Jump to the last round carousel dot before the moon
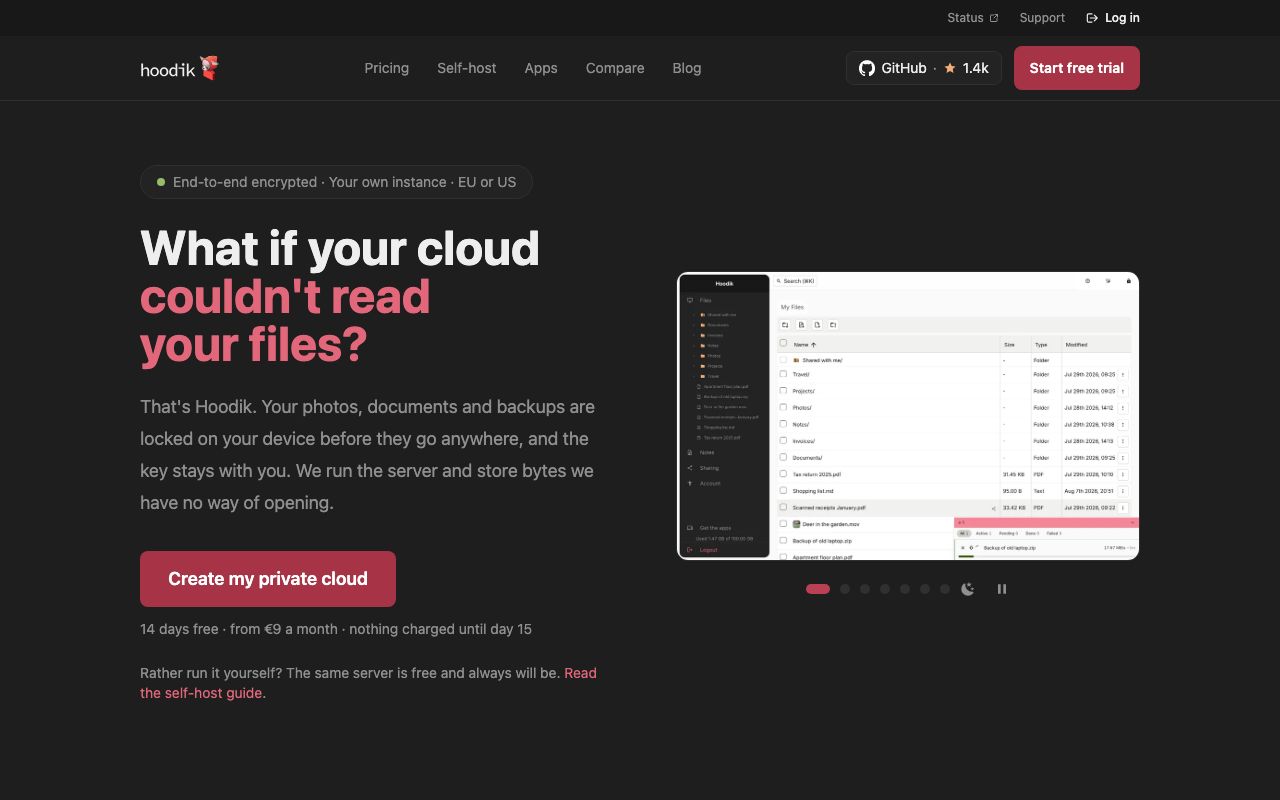 (945, 589)
